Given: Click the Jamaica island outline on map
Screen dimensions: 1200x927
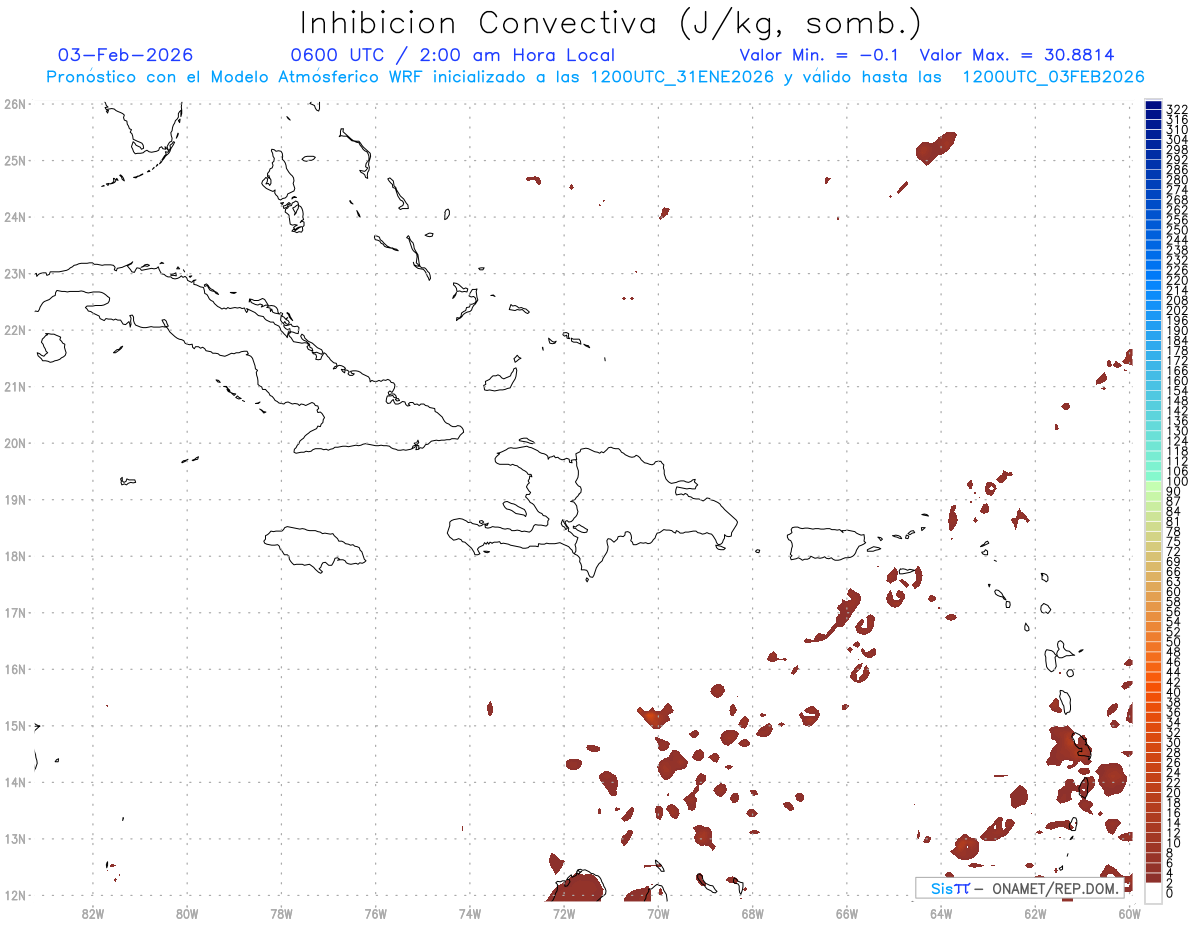Looking at the screenshot, I should [316, 549].
